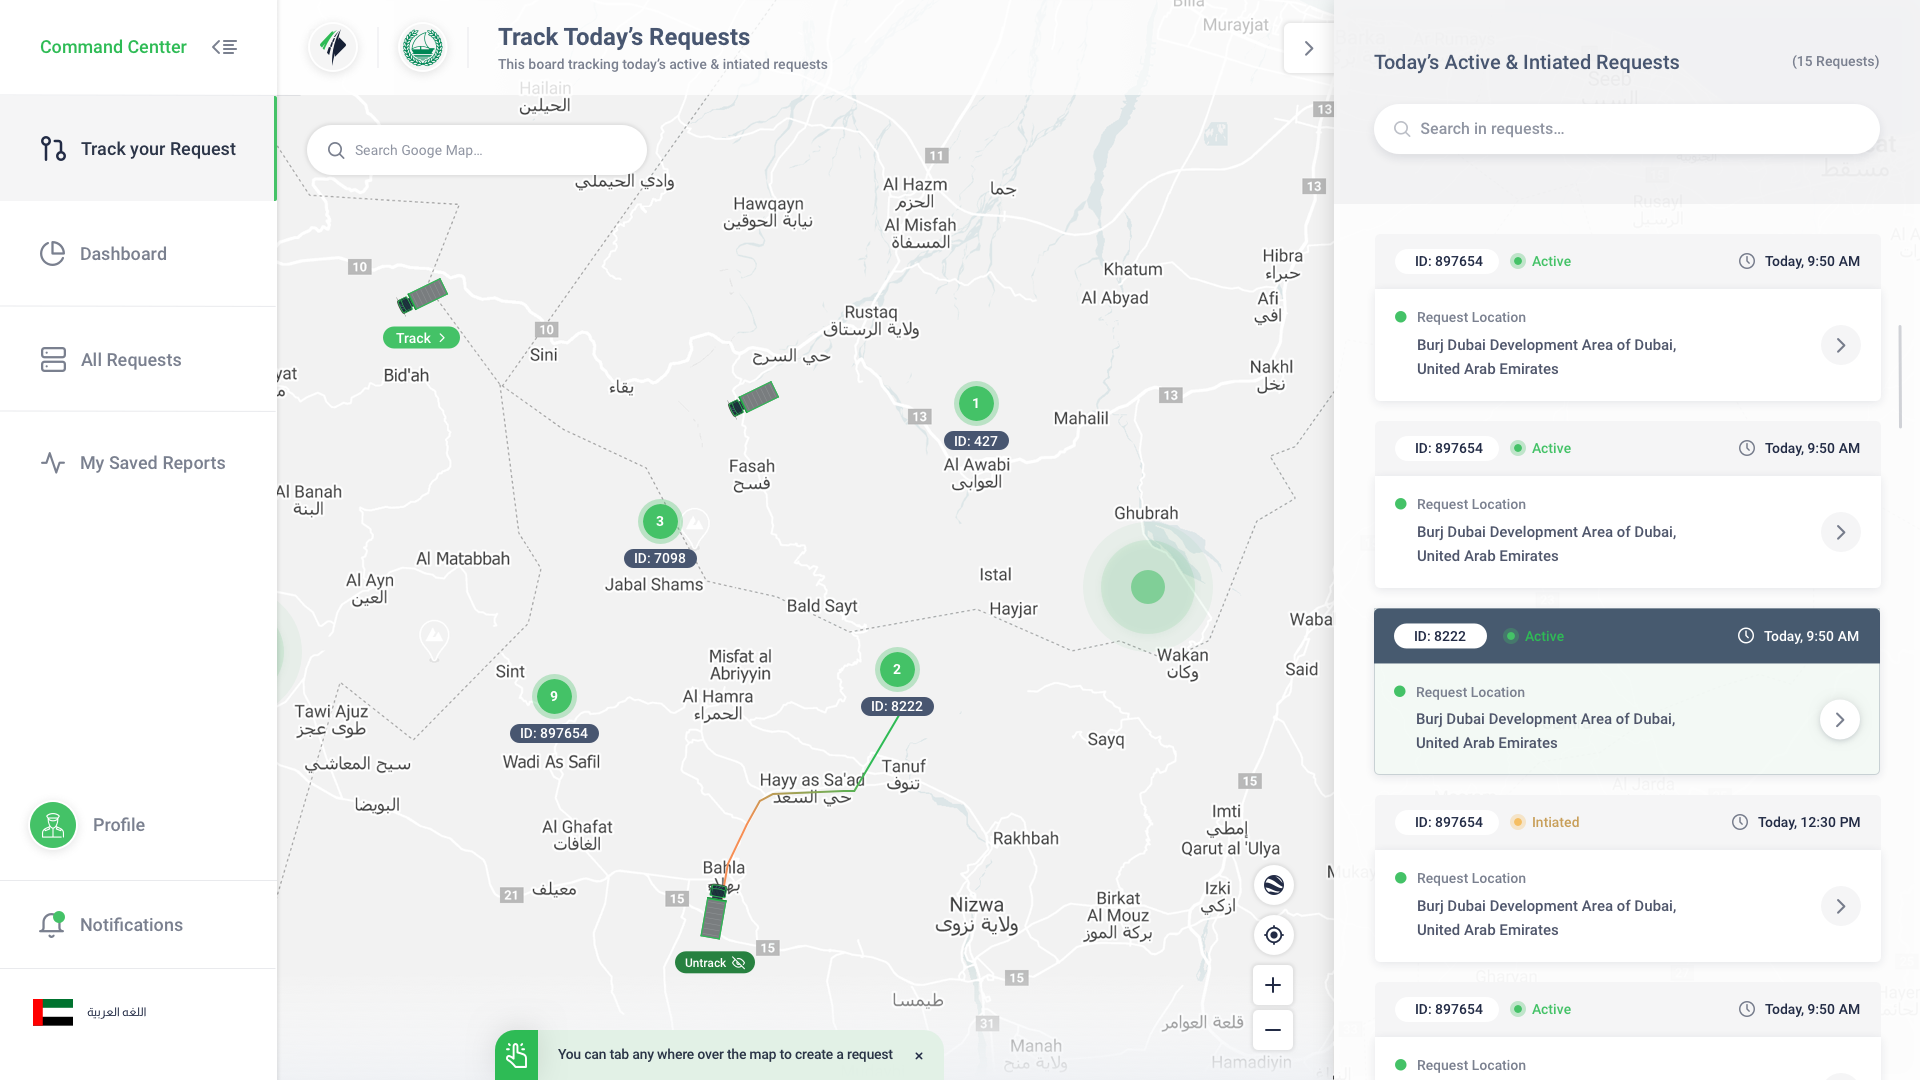
Task: Open Track your Request section
Action: coord(138,149)
